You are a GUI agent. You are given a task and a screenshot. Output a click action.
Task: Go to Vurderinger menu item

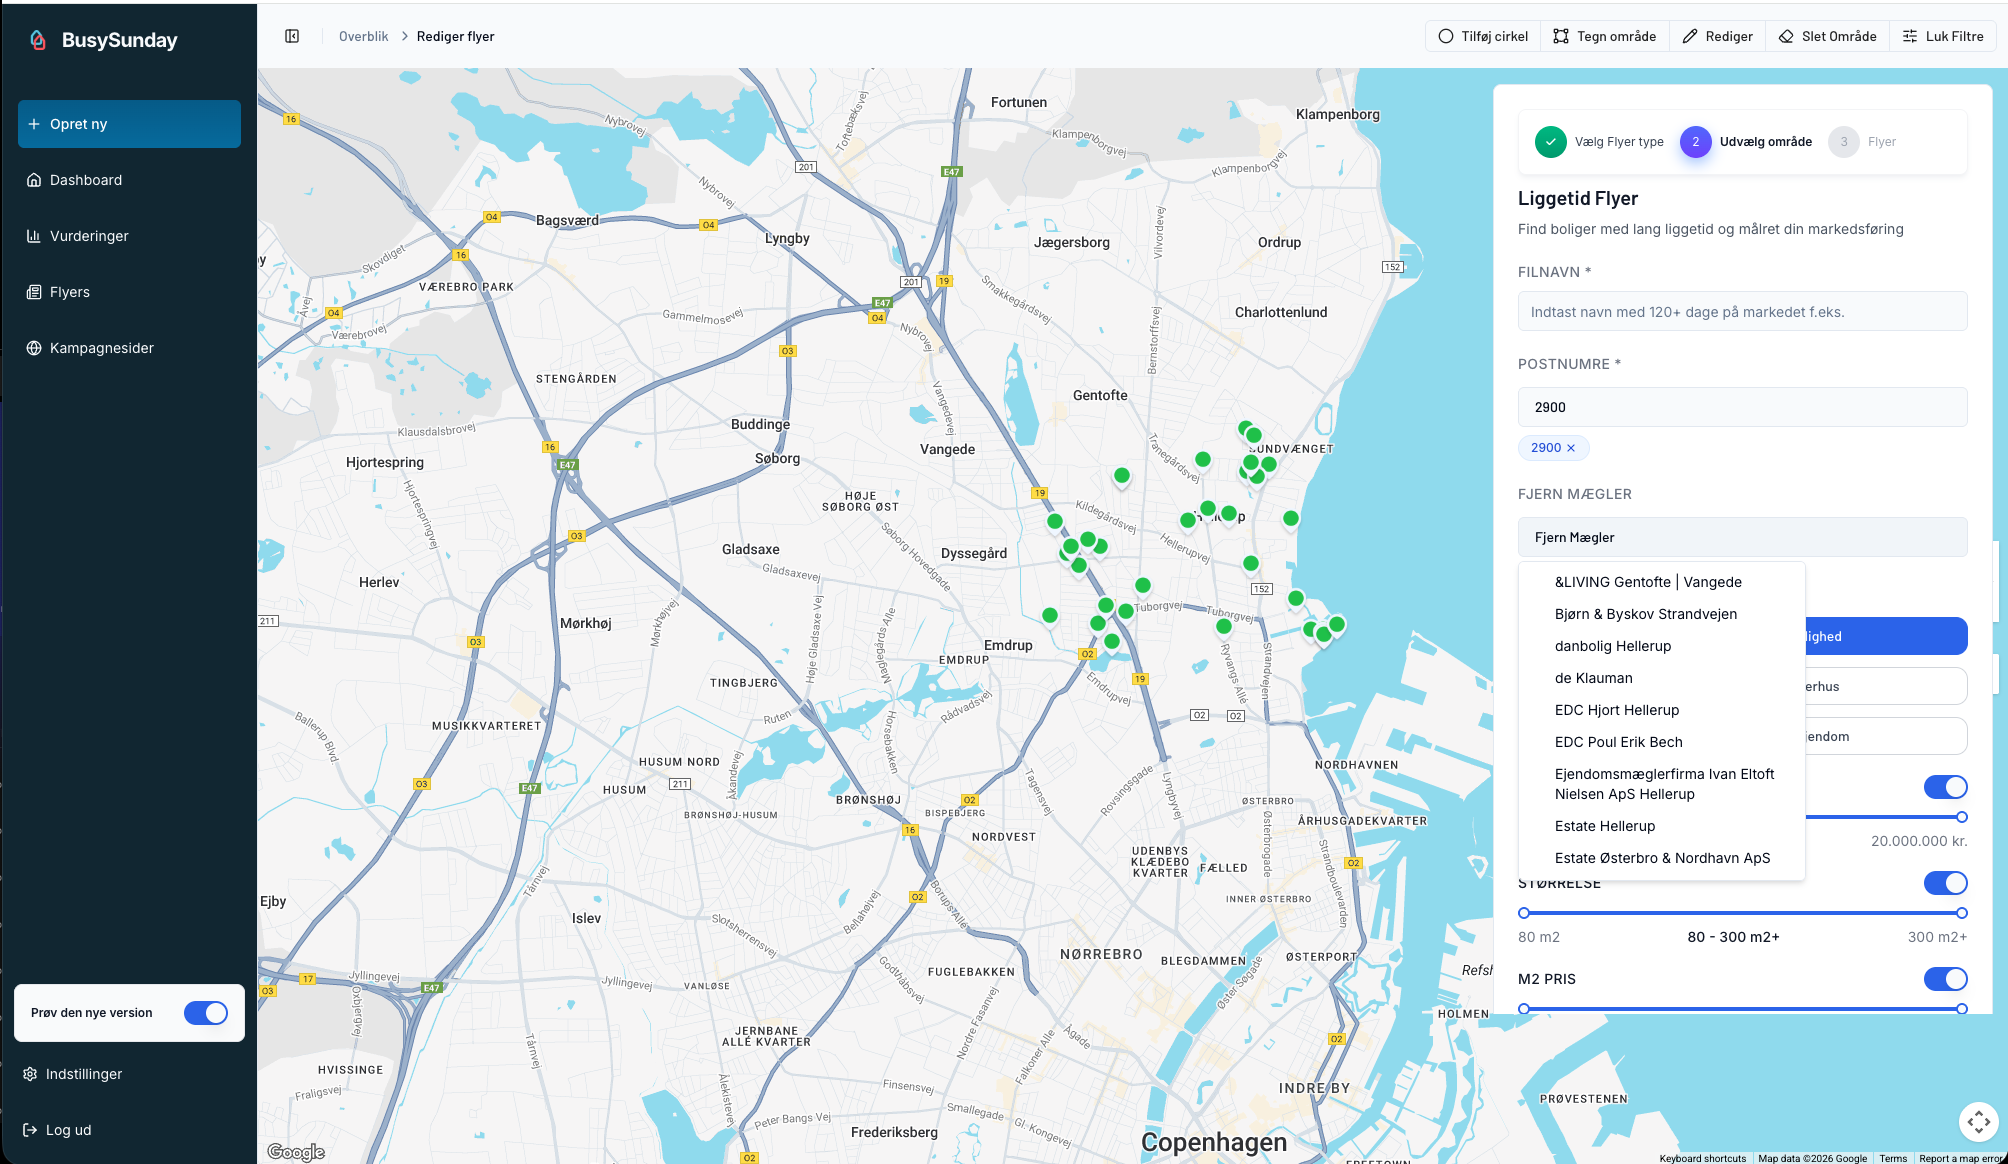click(89, 236)
